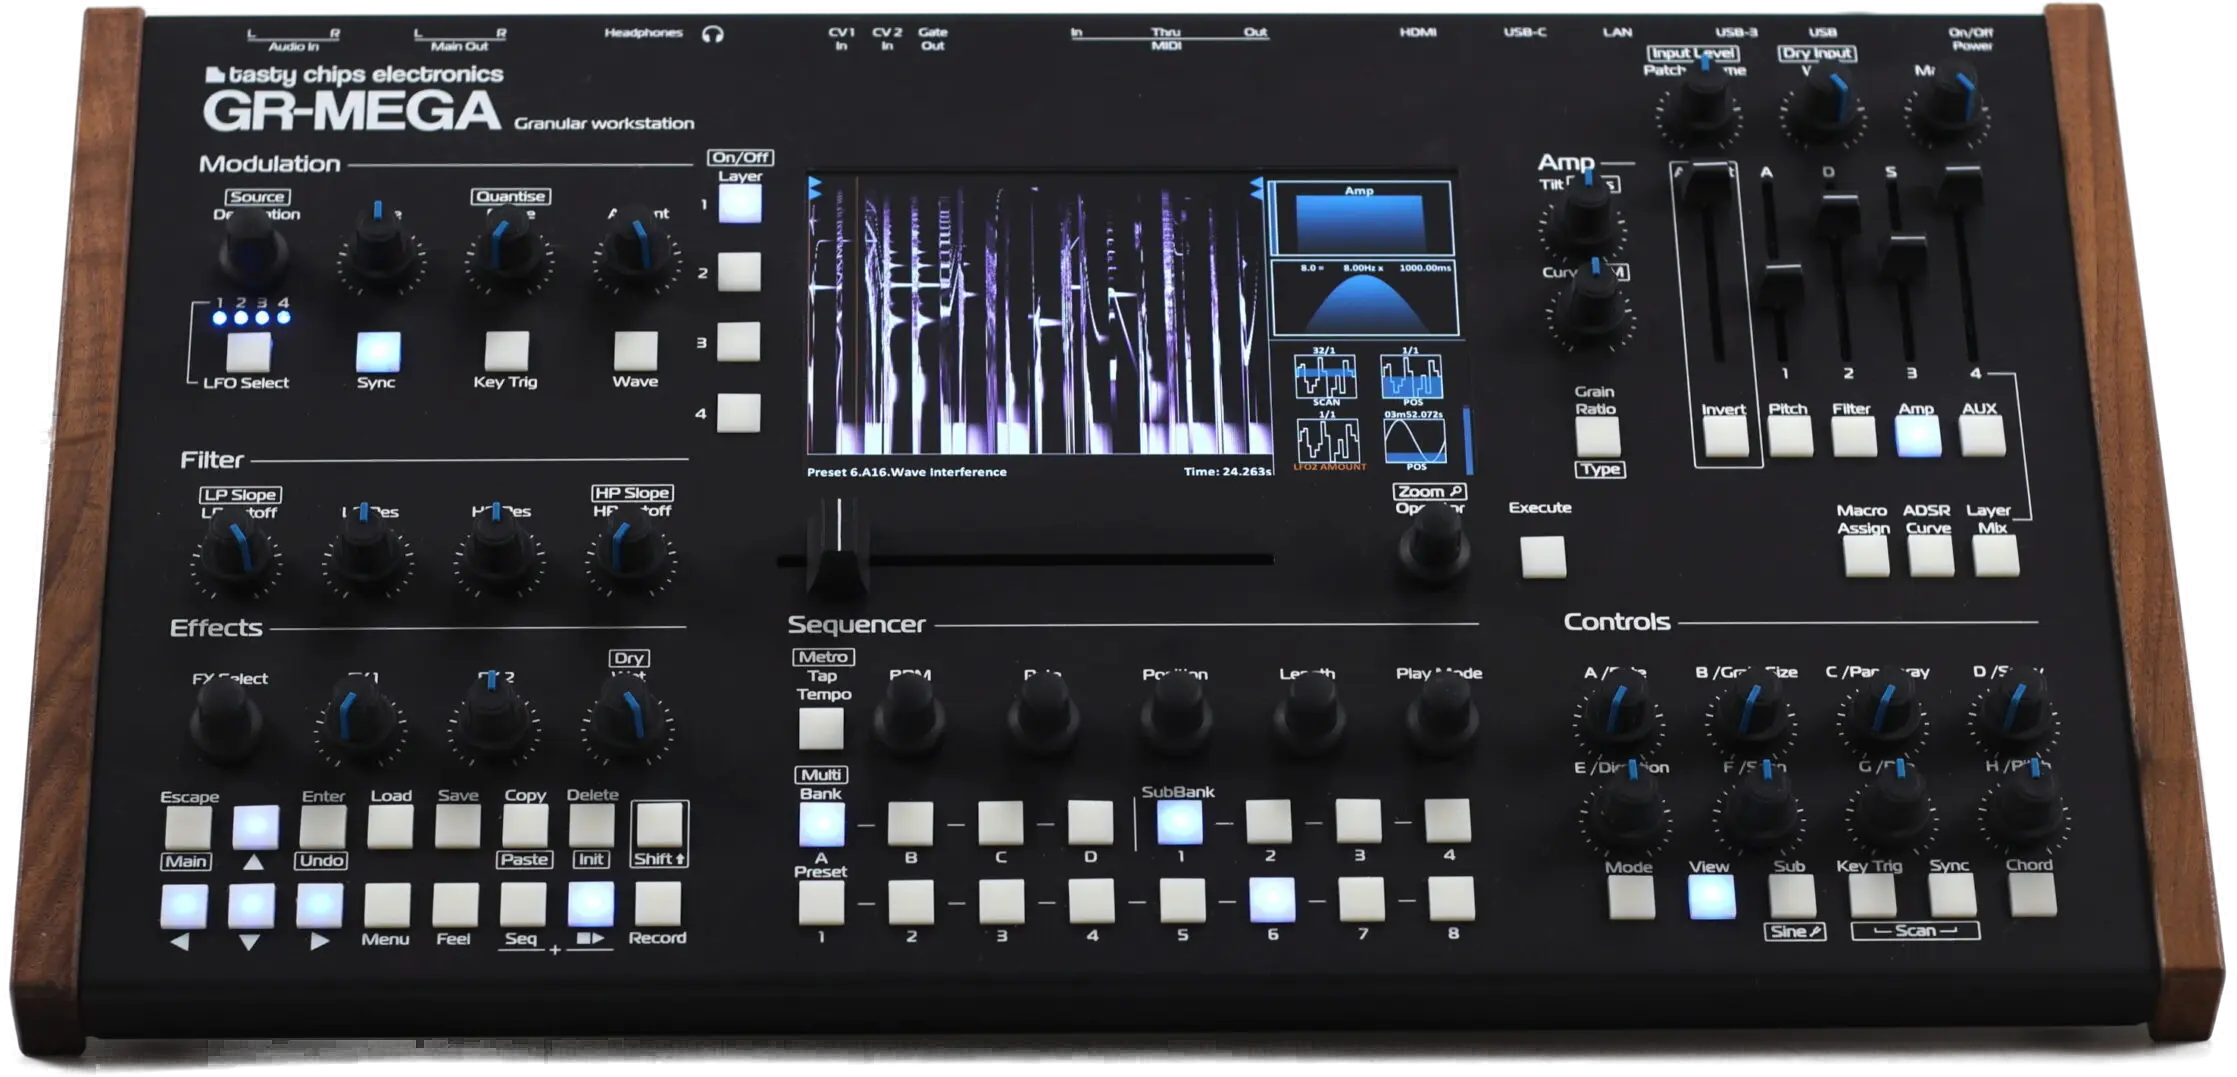
Task: Click the Sustain fader labeled S
Action: point(1905,257)
